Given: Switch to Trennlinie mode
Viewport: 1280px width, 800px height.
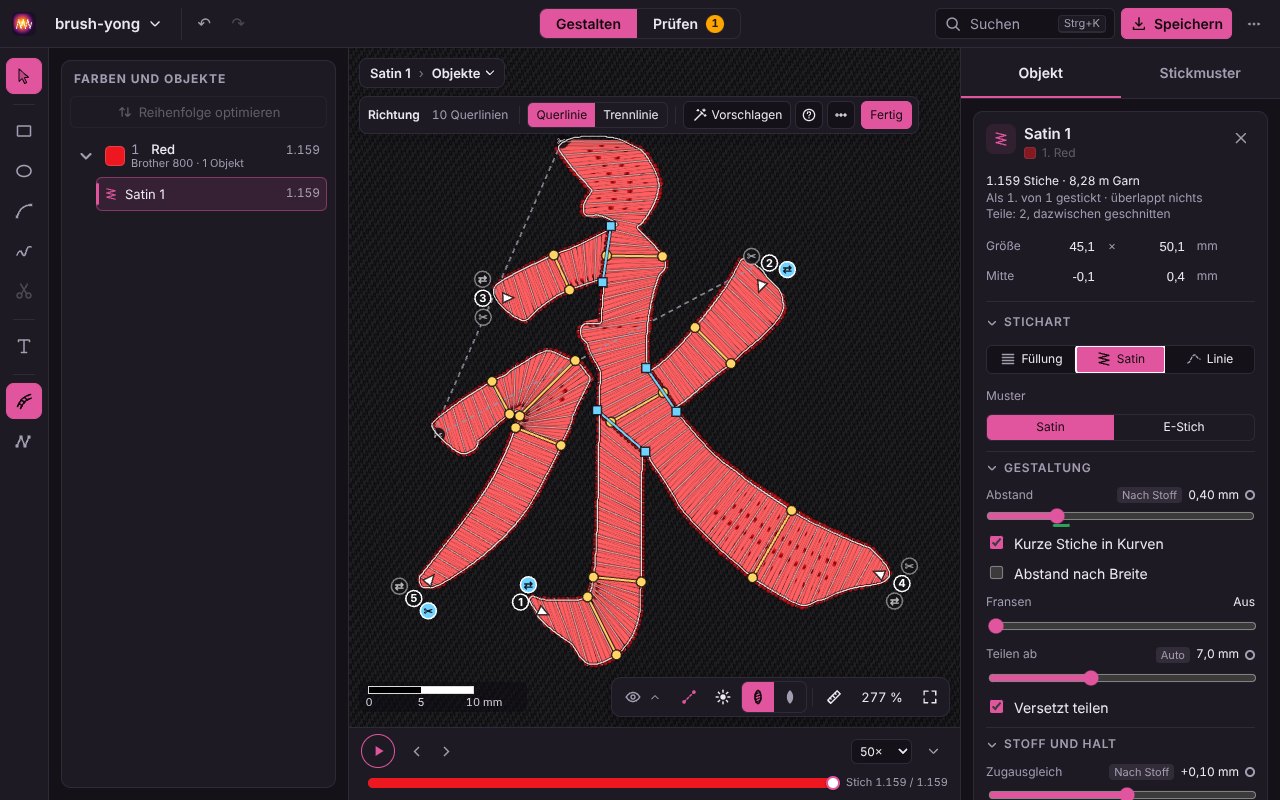Looking at the screenshot, I should tap(631, 115).
